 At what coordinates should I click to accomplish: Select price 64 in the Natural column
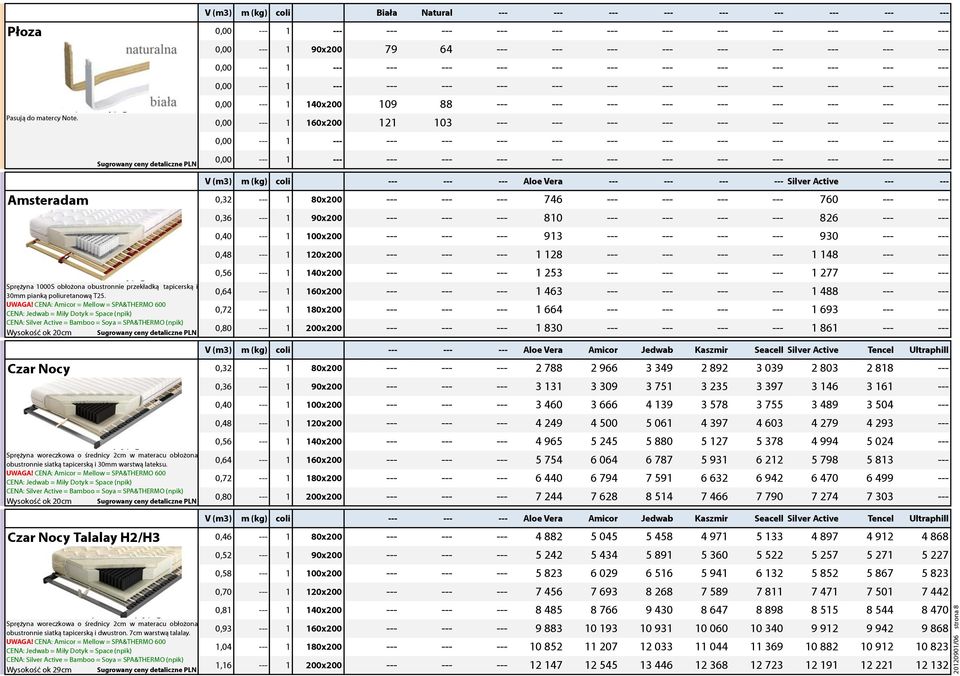446,49
